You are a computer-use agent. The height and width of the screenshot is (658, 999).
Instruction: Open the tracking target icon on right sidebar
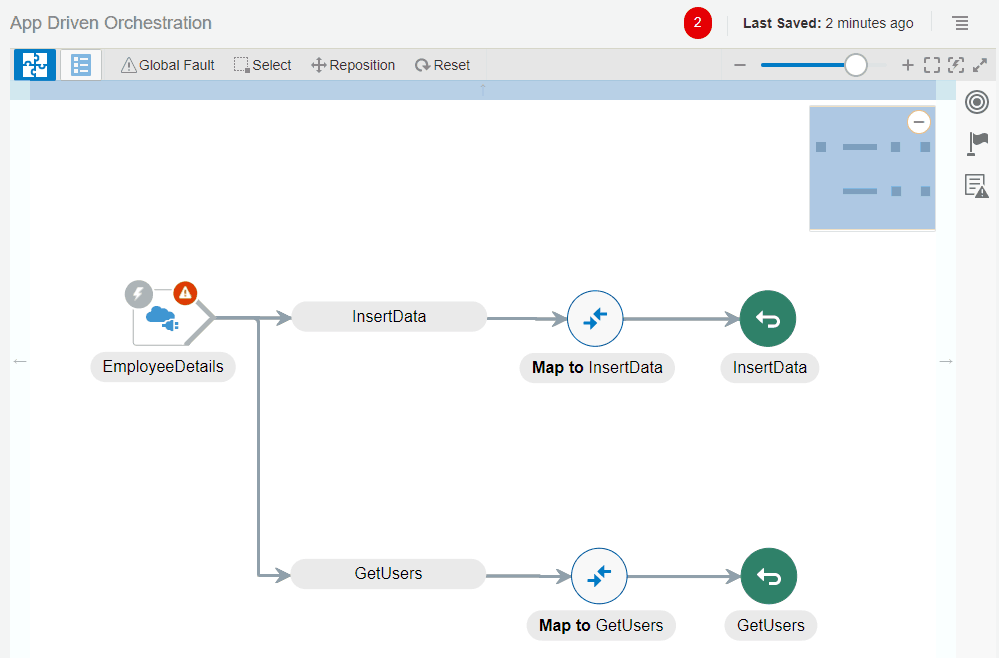(x=976, y=101)
